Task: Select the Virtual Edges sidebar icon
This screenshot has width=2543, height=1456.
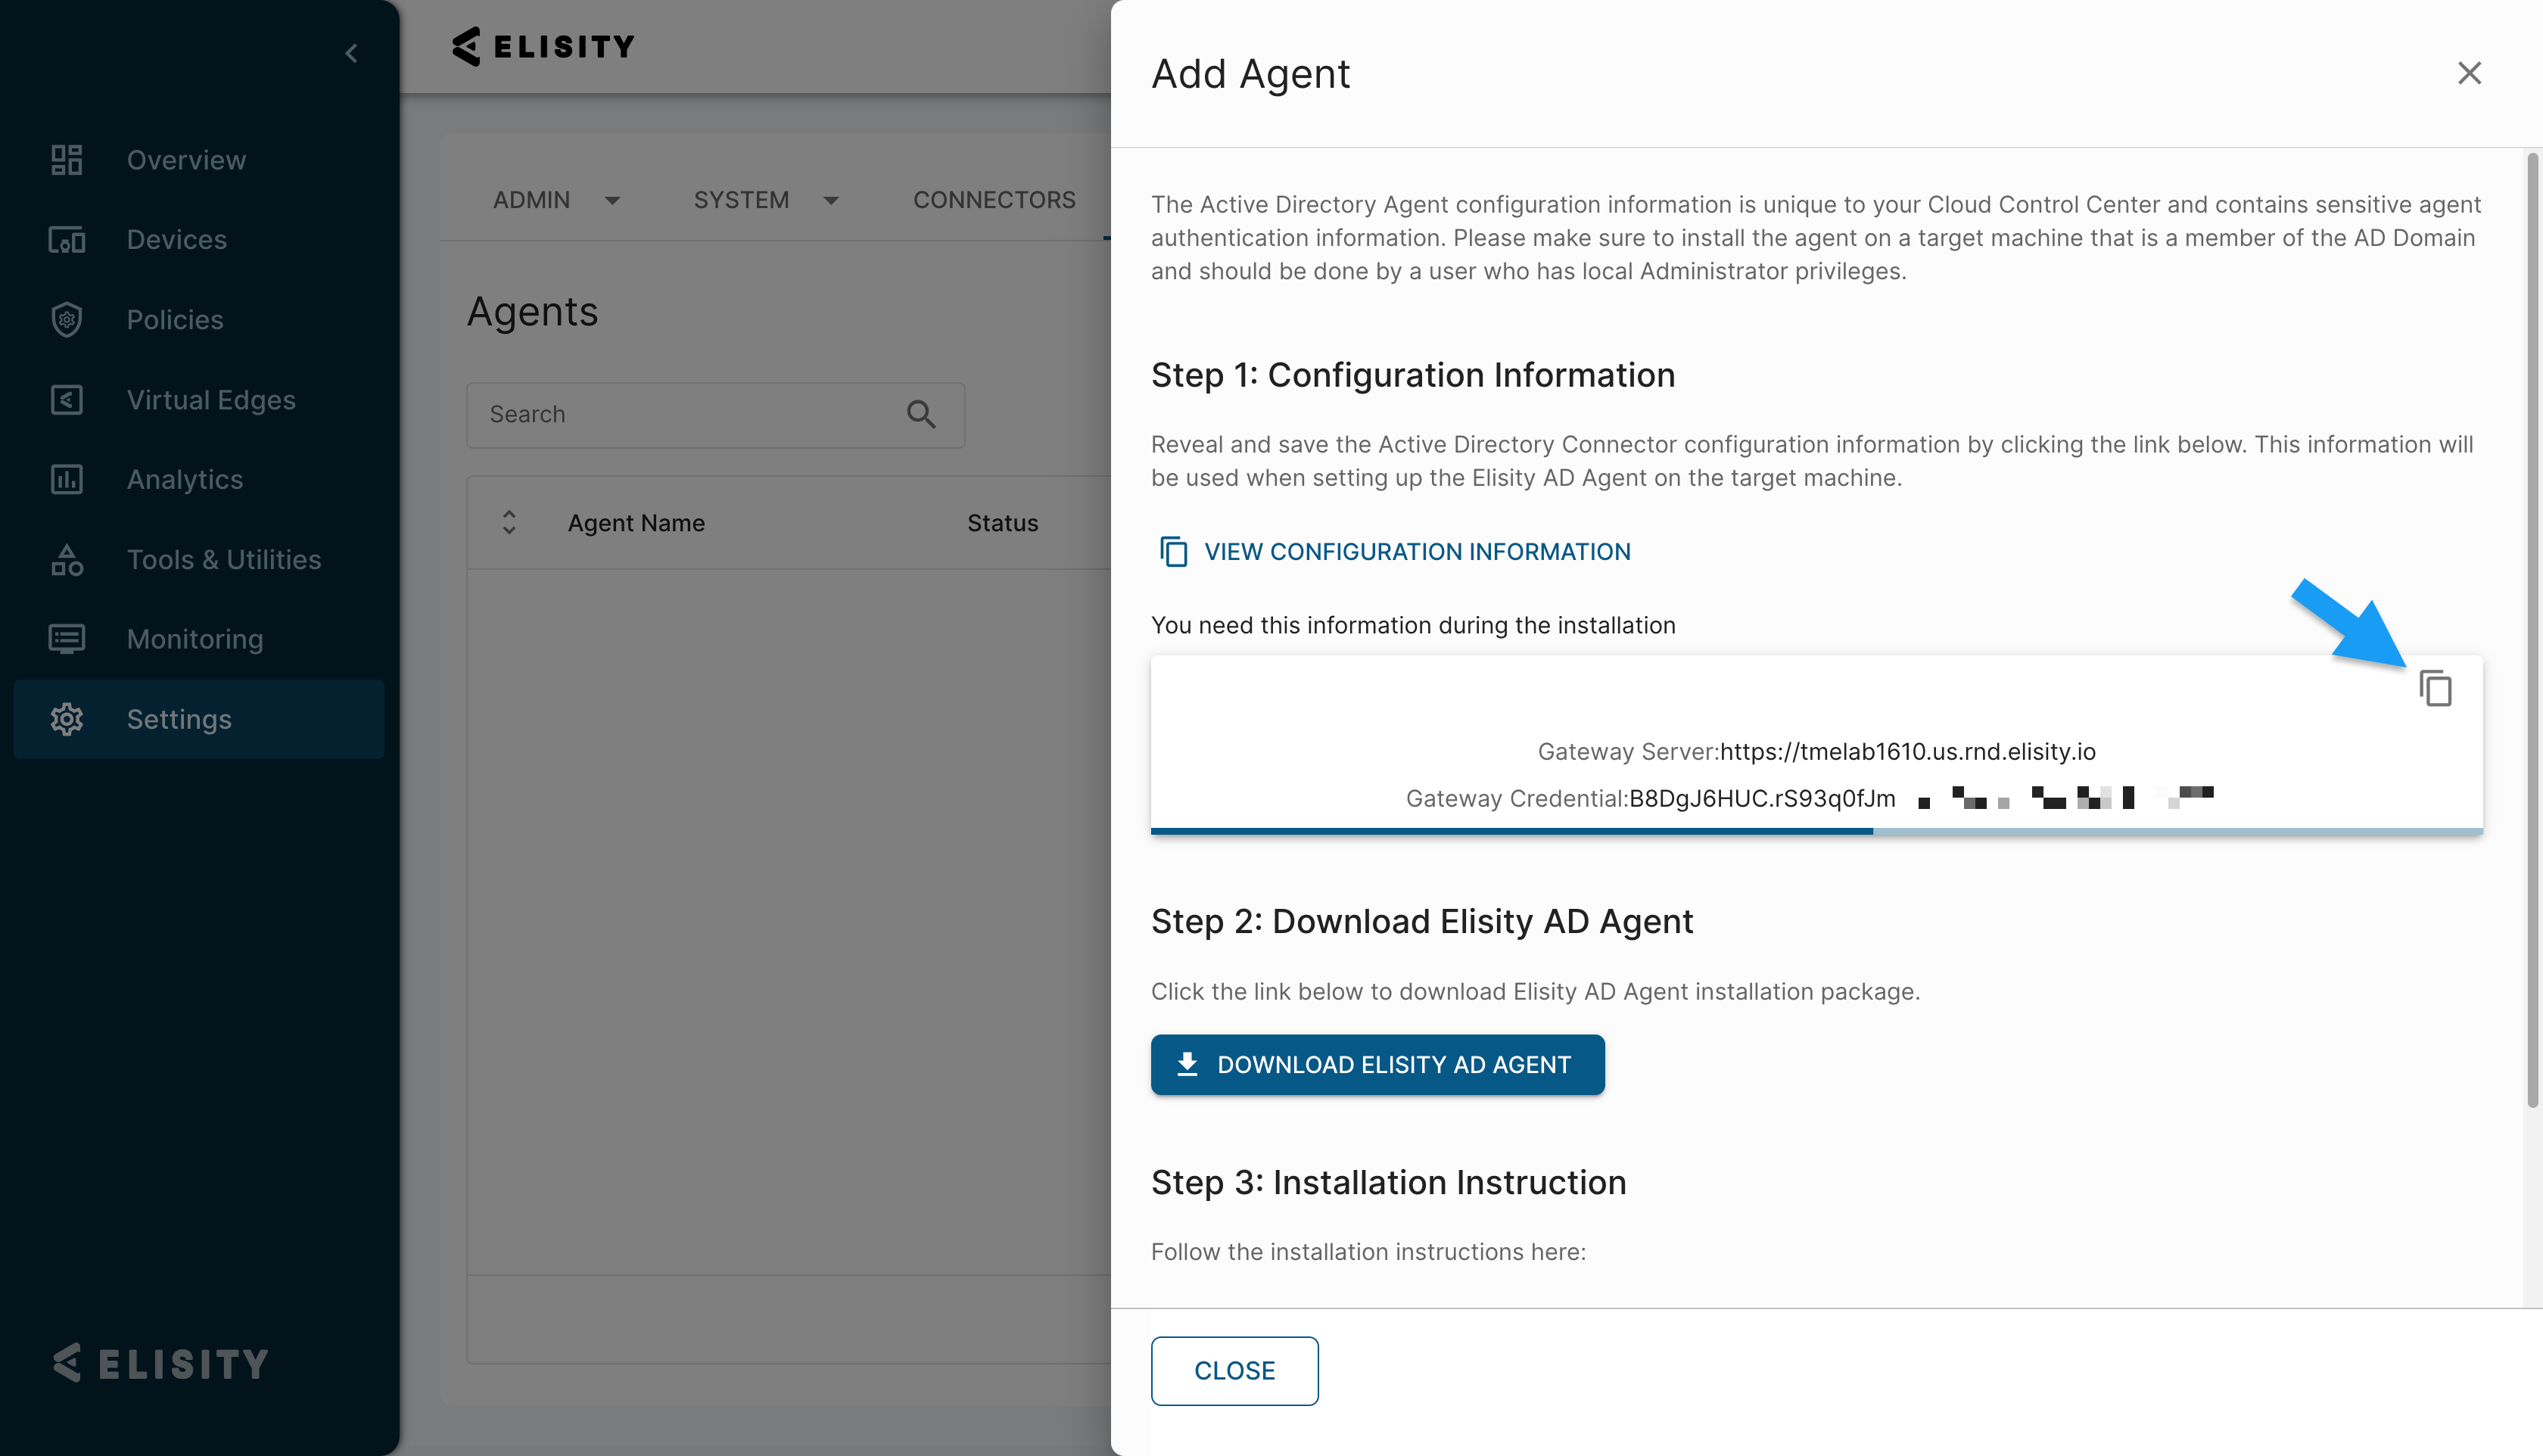Action: (x=66, y=399)
